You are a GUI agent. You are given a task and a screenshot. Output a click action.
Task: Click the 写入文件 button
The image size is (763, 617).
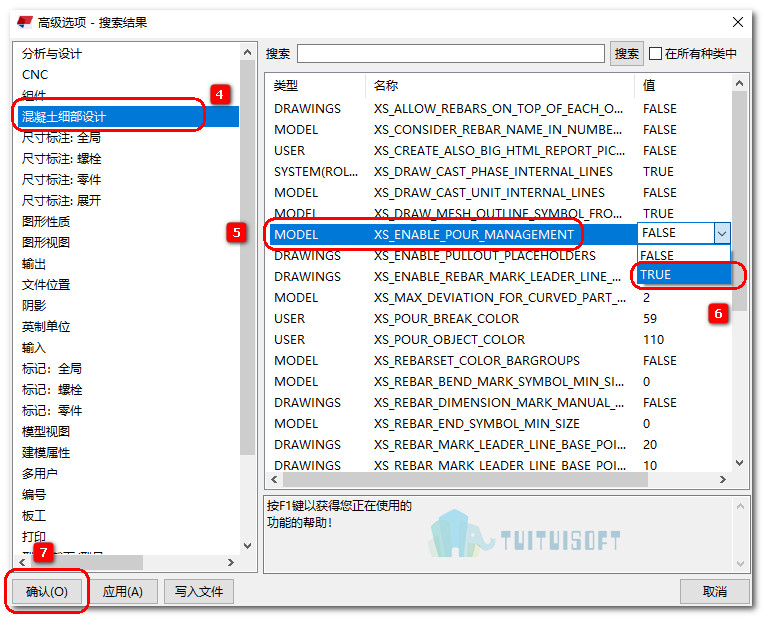[199, 592]
